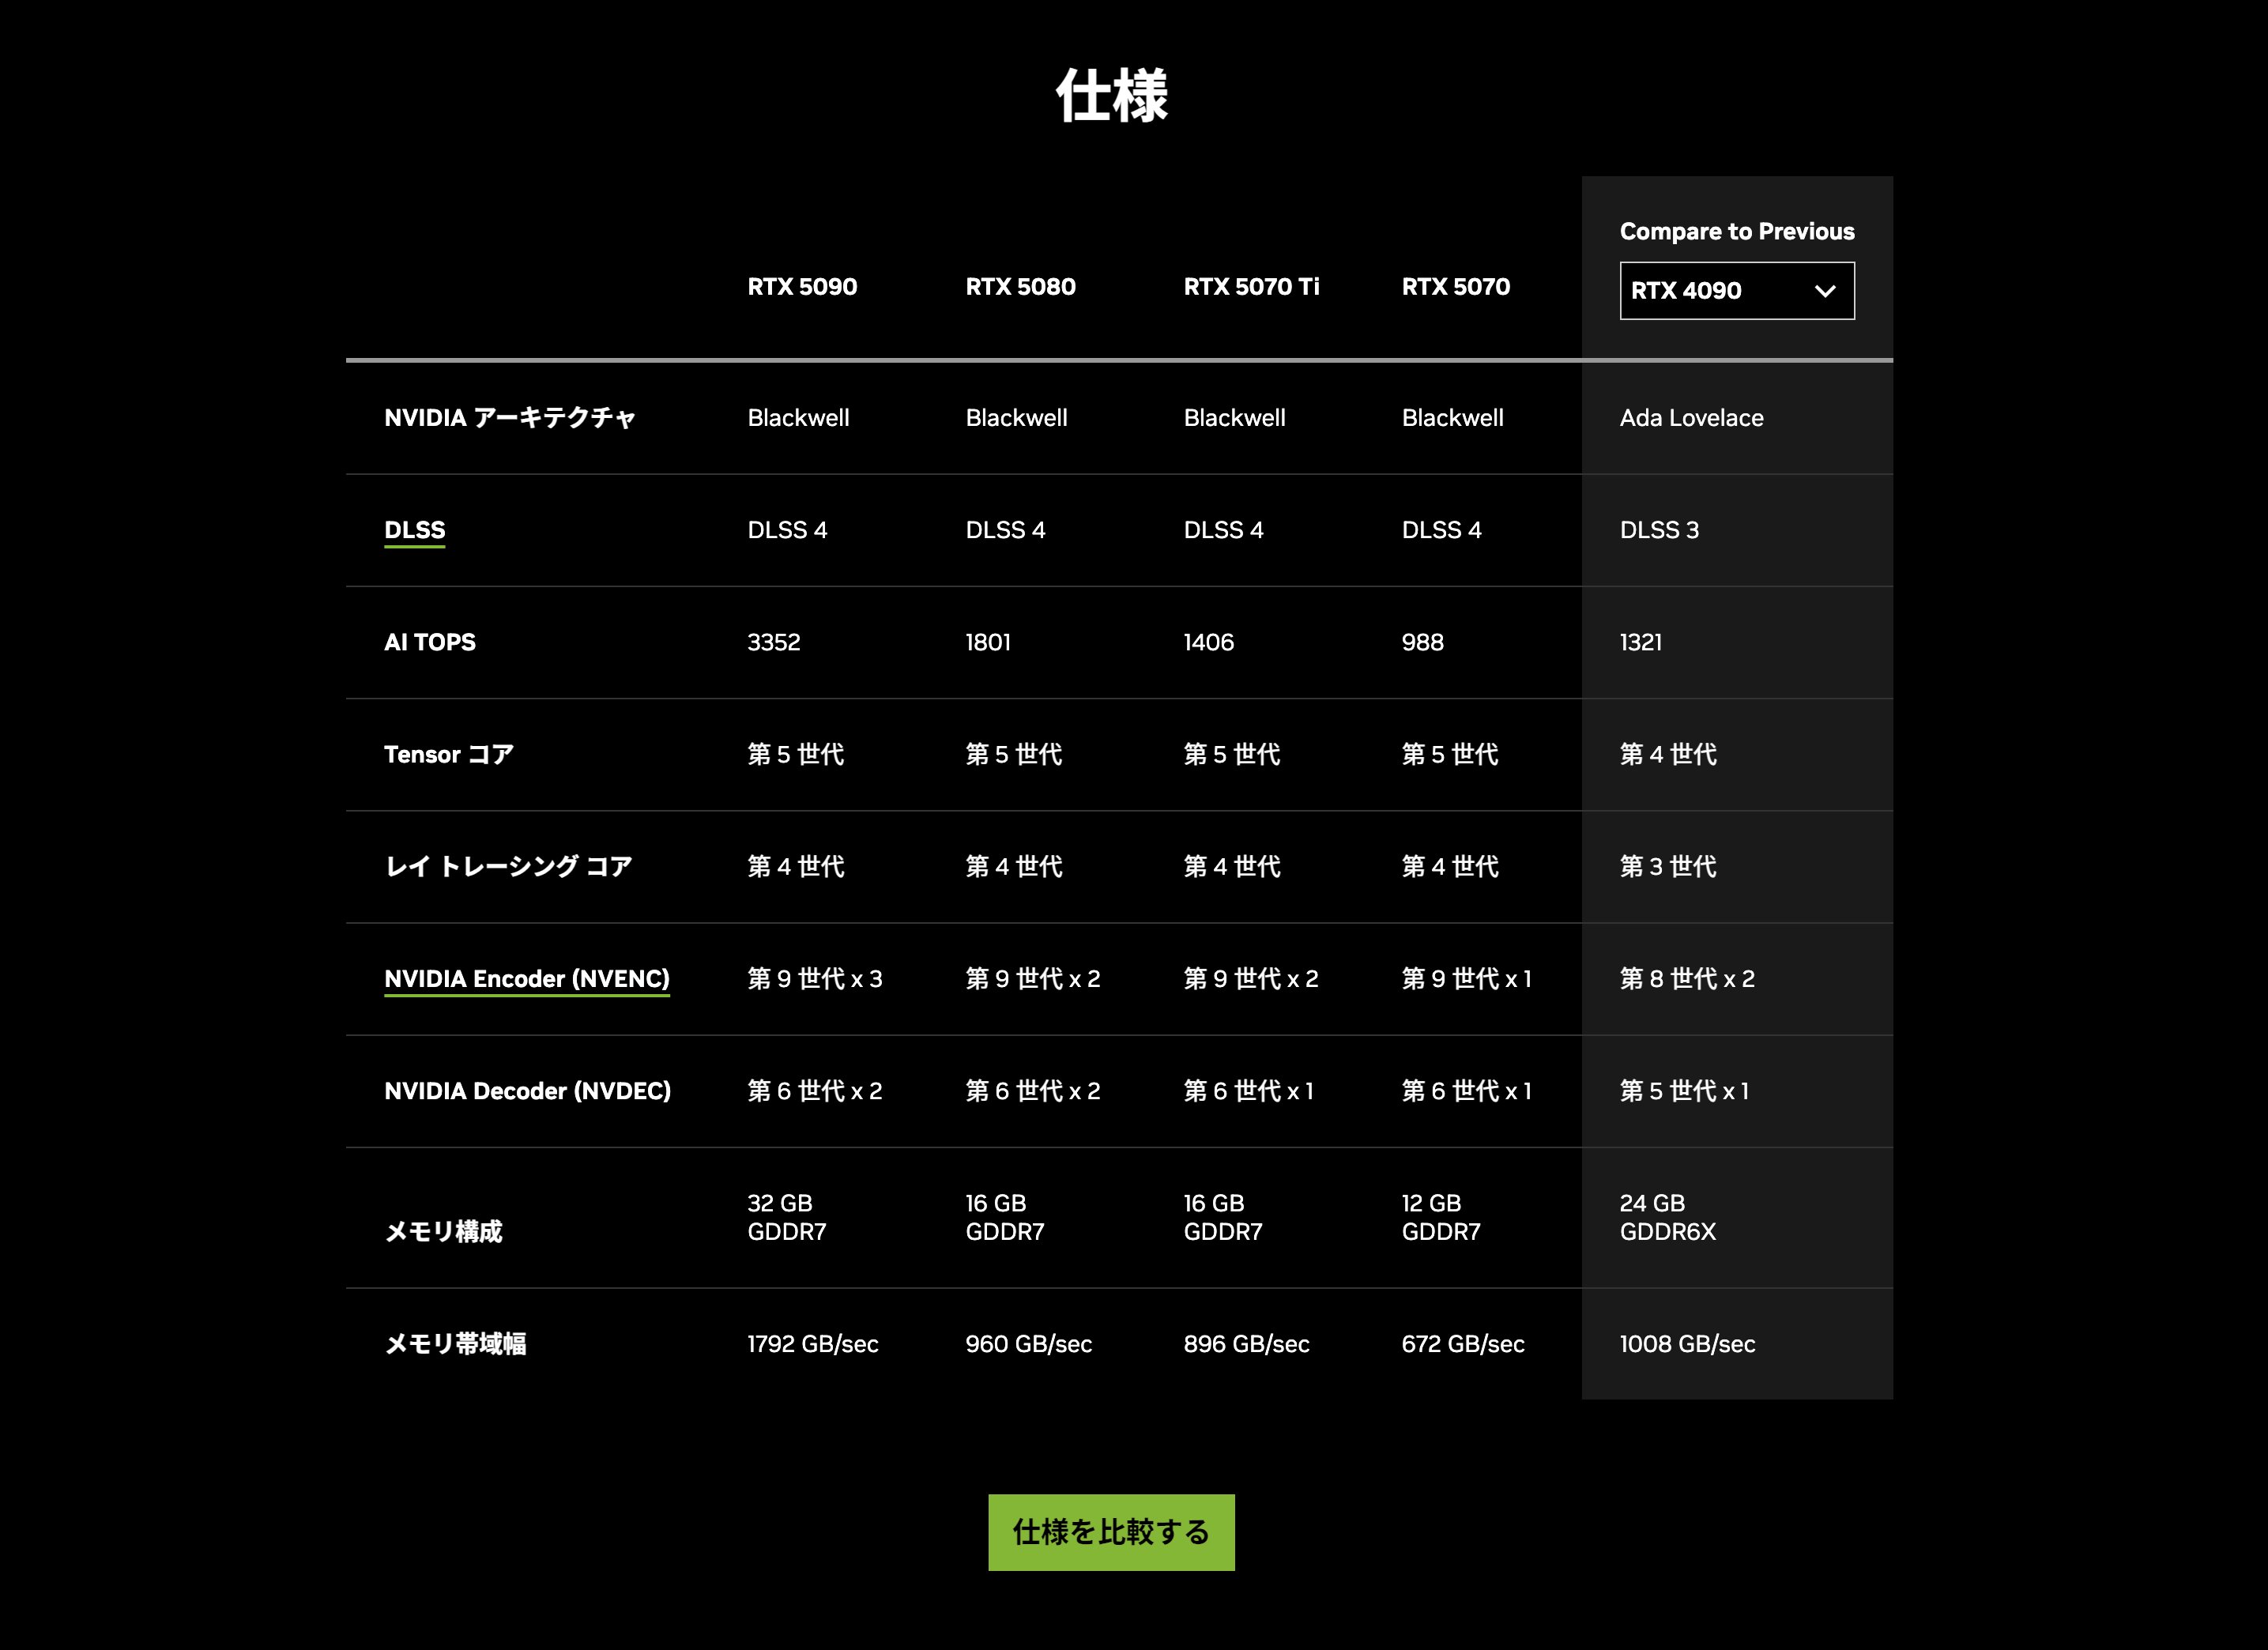Click the 672 GB/sec bandwidth cell
This screenshot has height=1650, width=2268.
(1463, 1344)
